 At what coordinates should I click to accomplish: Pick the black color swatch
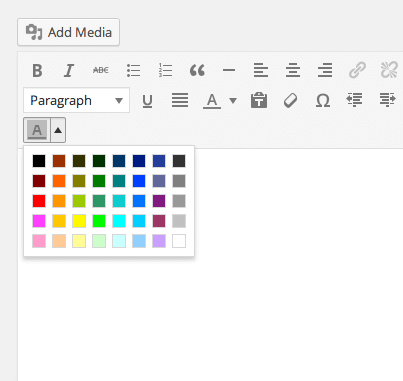(39, 161)
